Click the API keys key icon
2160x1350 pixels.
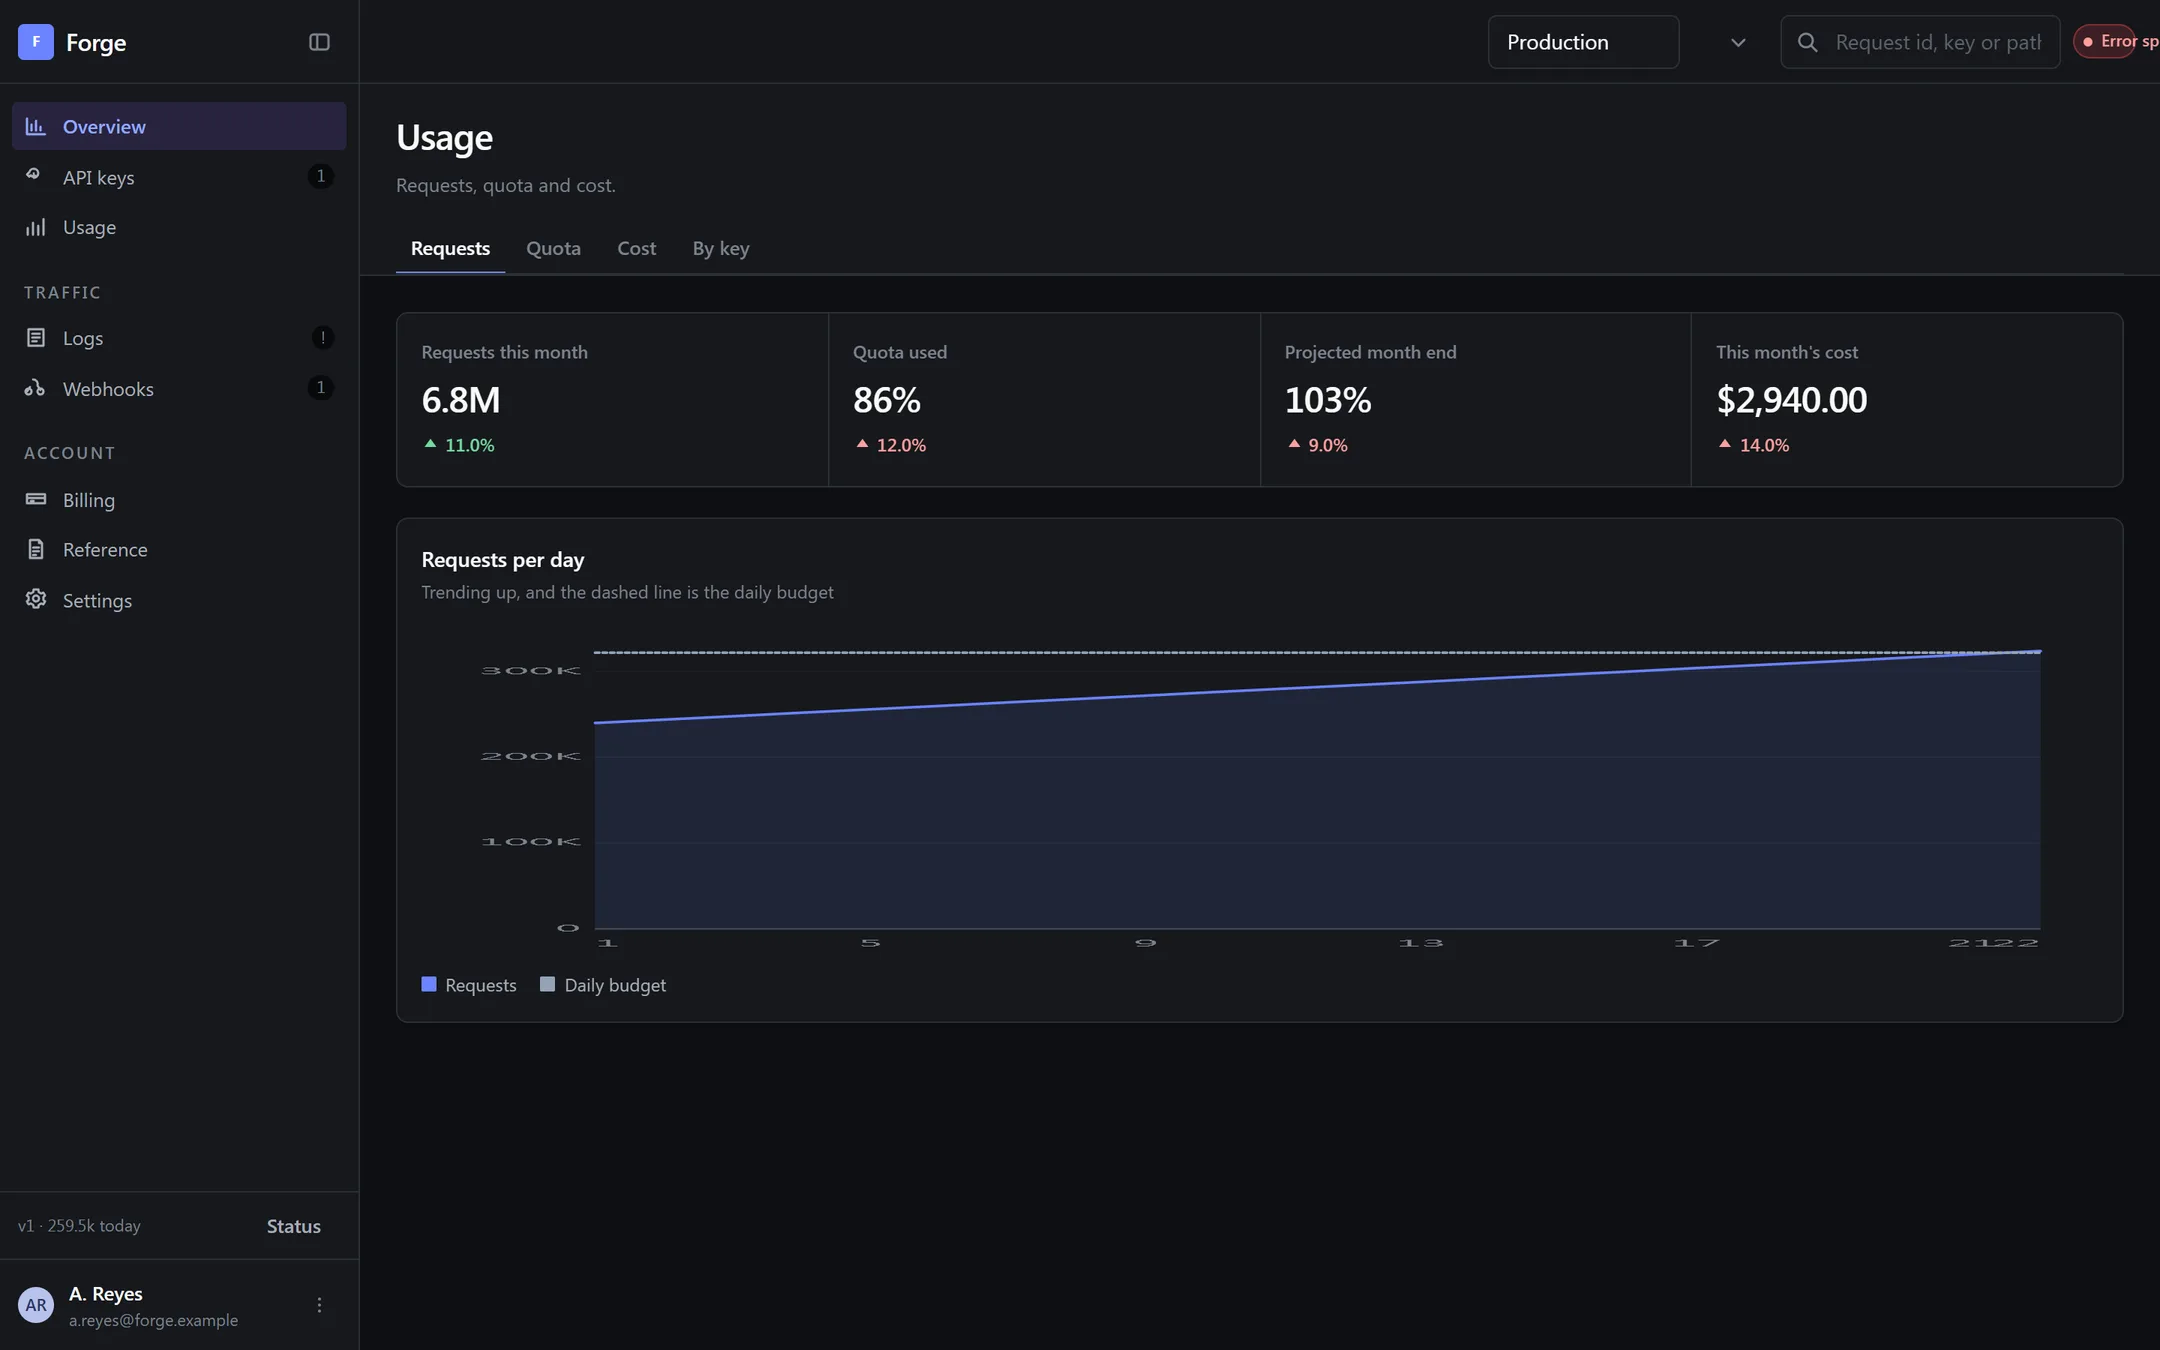(35, 176)
